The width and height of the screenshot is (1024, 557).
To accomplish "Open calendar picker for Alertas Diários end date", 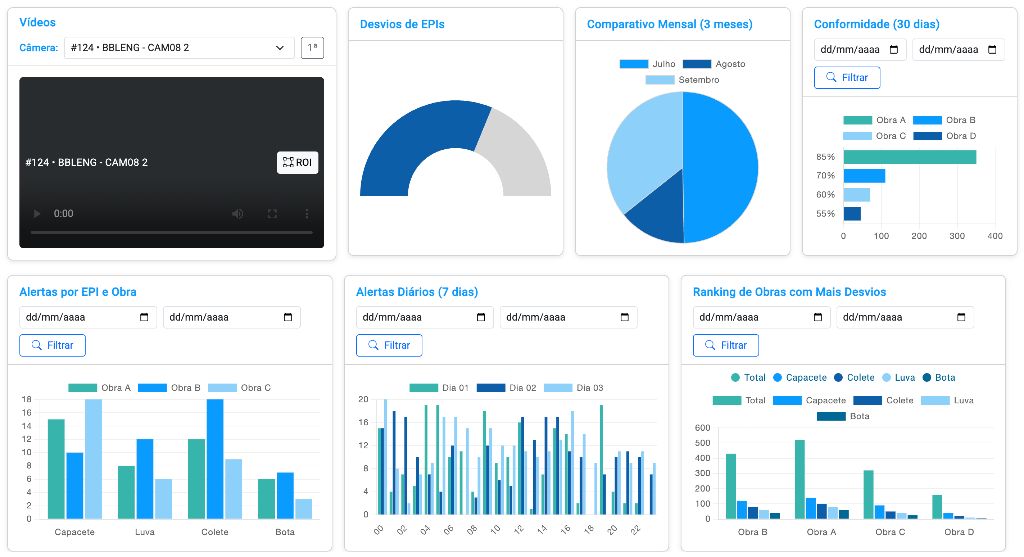I will point(625,317).
